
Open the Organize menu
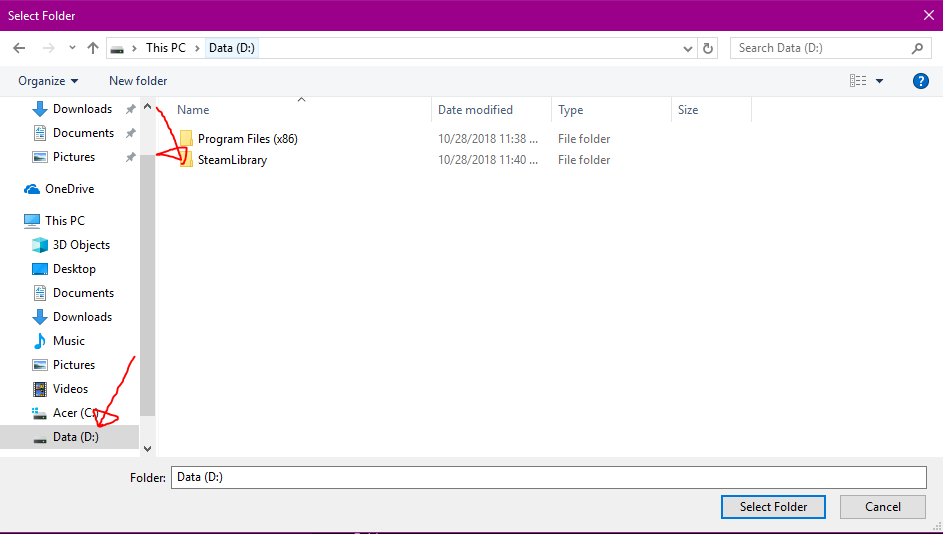(48, 81)
